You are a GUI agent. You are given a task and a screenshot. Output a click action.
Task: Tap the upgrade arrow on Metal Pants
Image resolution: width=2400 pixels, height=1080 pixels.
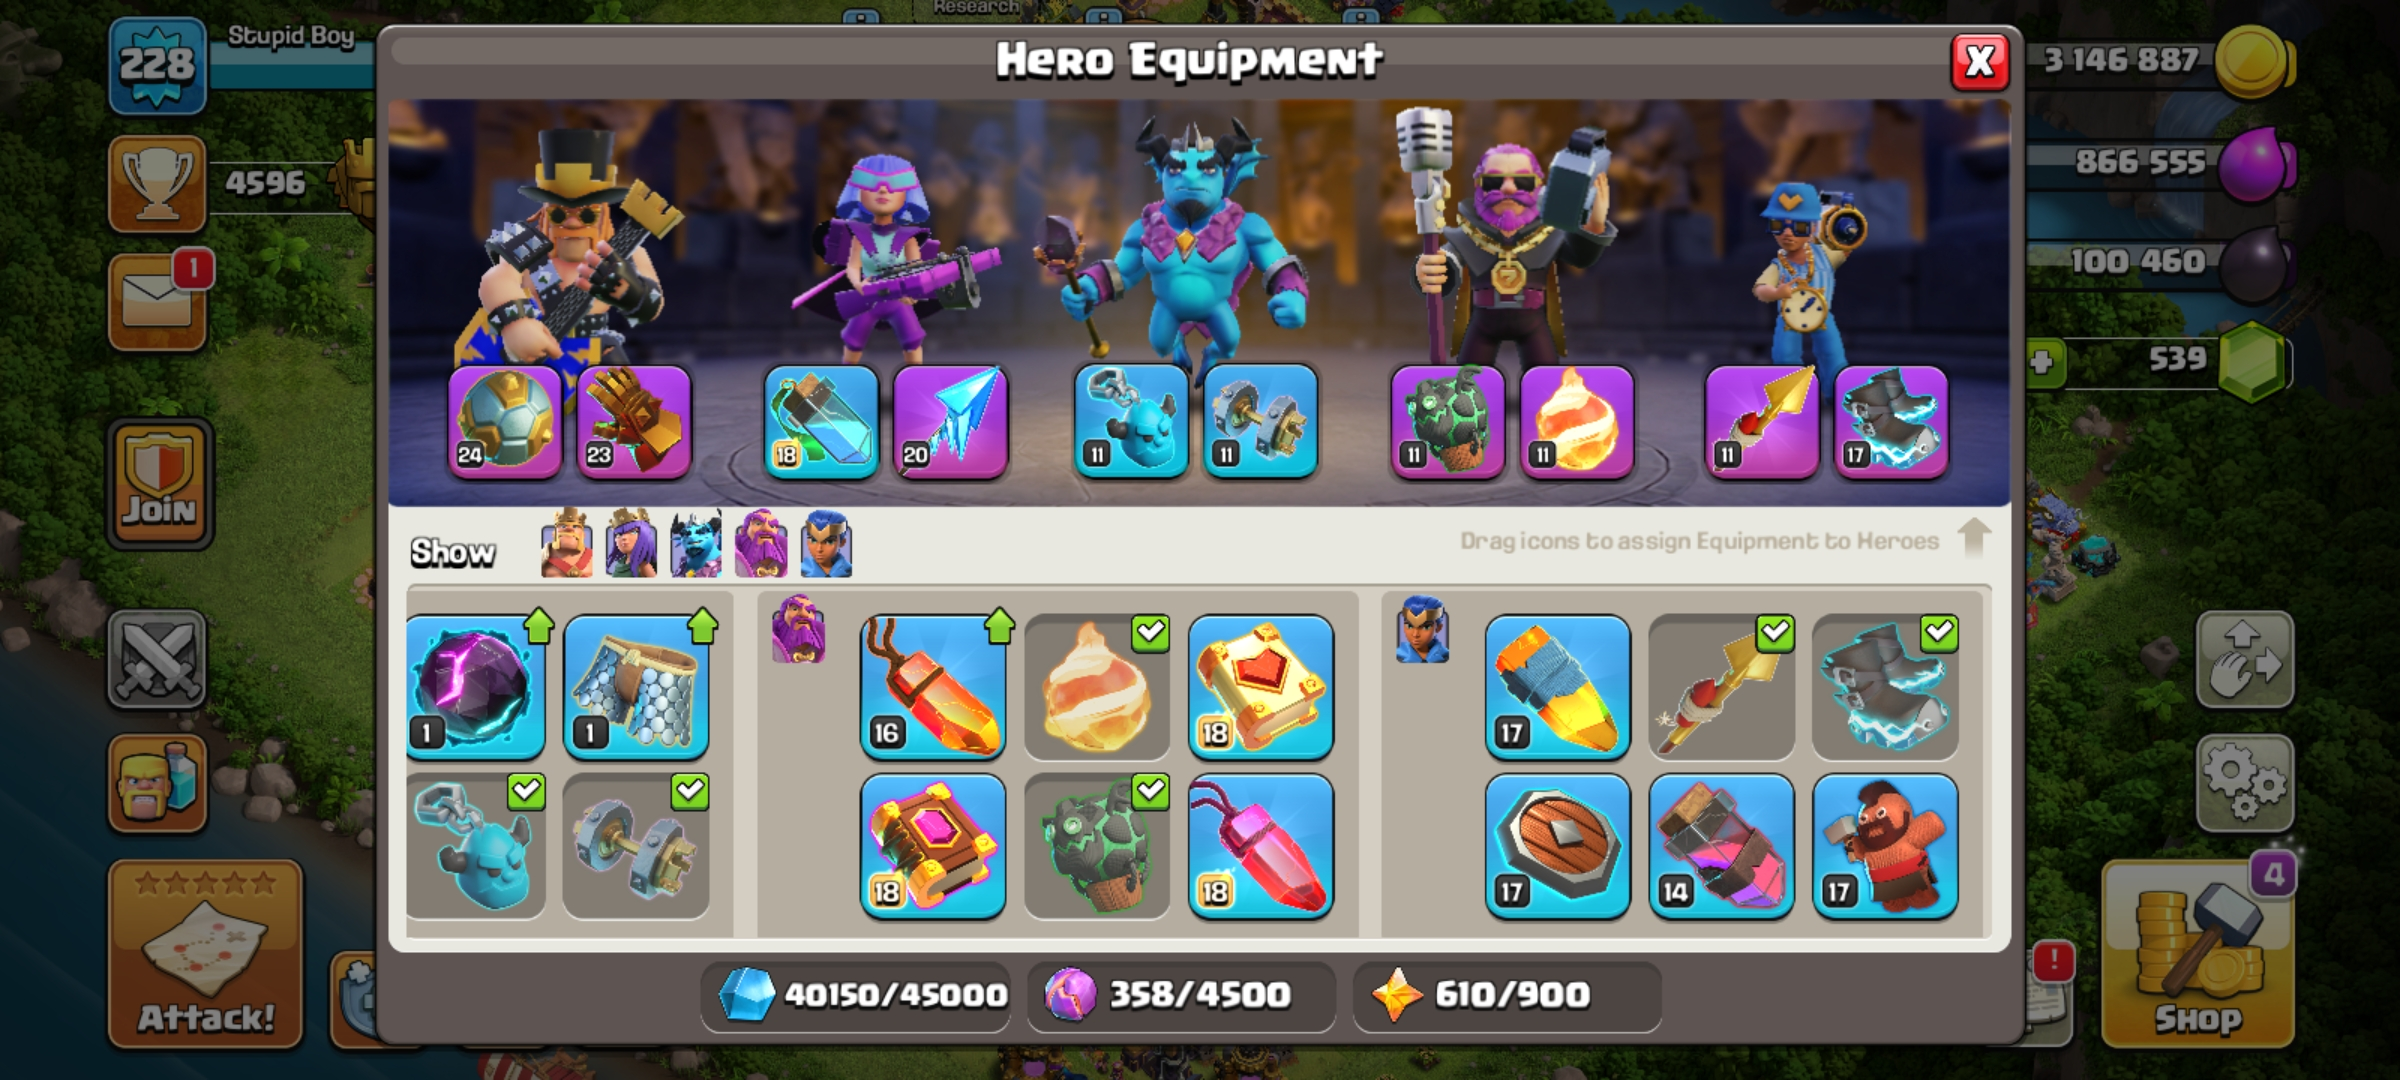tap(703, 626)
